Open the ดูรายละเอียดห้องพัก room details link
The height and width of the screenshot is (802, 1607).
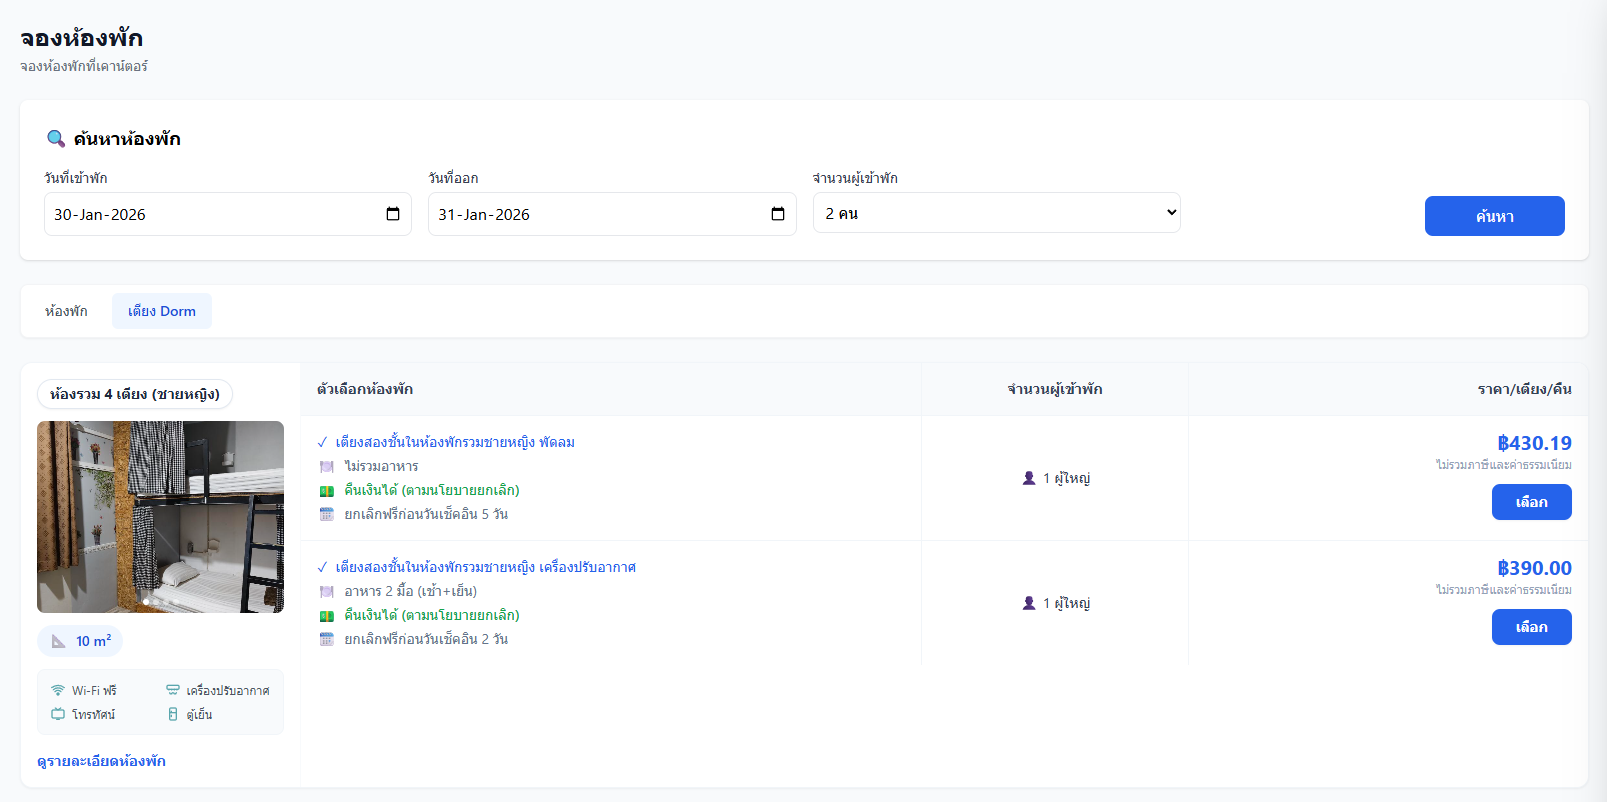click(x=101, y=761)
